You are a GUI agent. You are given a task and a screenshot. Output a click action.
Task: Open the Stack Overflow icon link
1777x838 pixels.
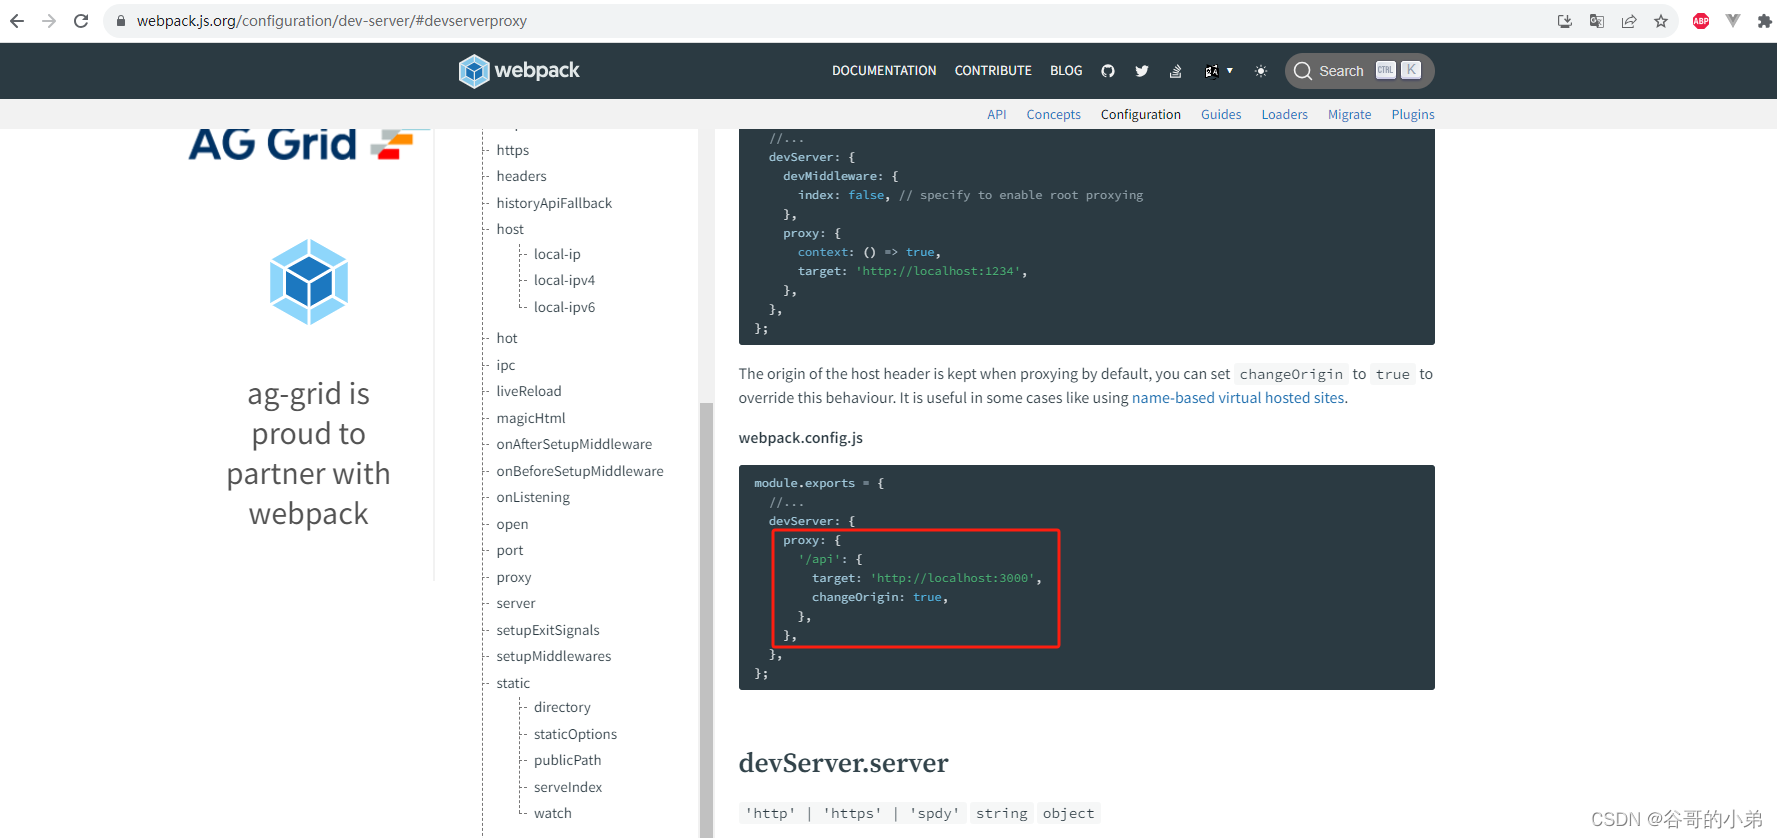point(1176,71)
